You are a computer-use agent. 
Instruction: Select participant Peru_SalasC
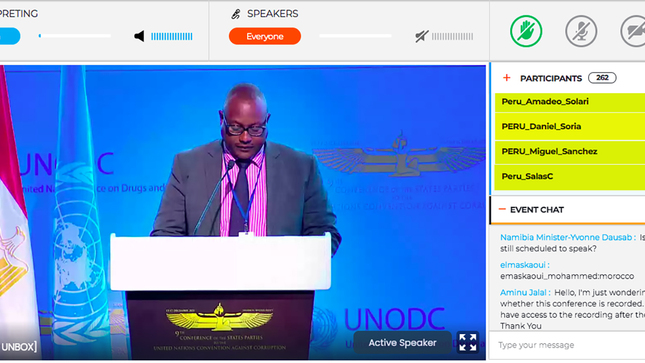coord(570,177)
